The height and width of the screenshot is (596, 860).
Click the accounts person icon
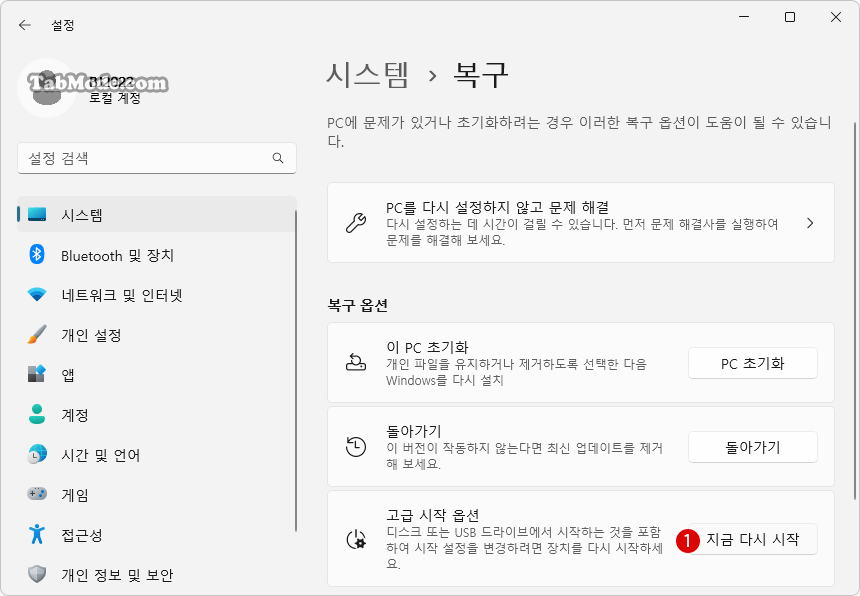(x=37, y=415)
